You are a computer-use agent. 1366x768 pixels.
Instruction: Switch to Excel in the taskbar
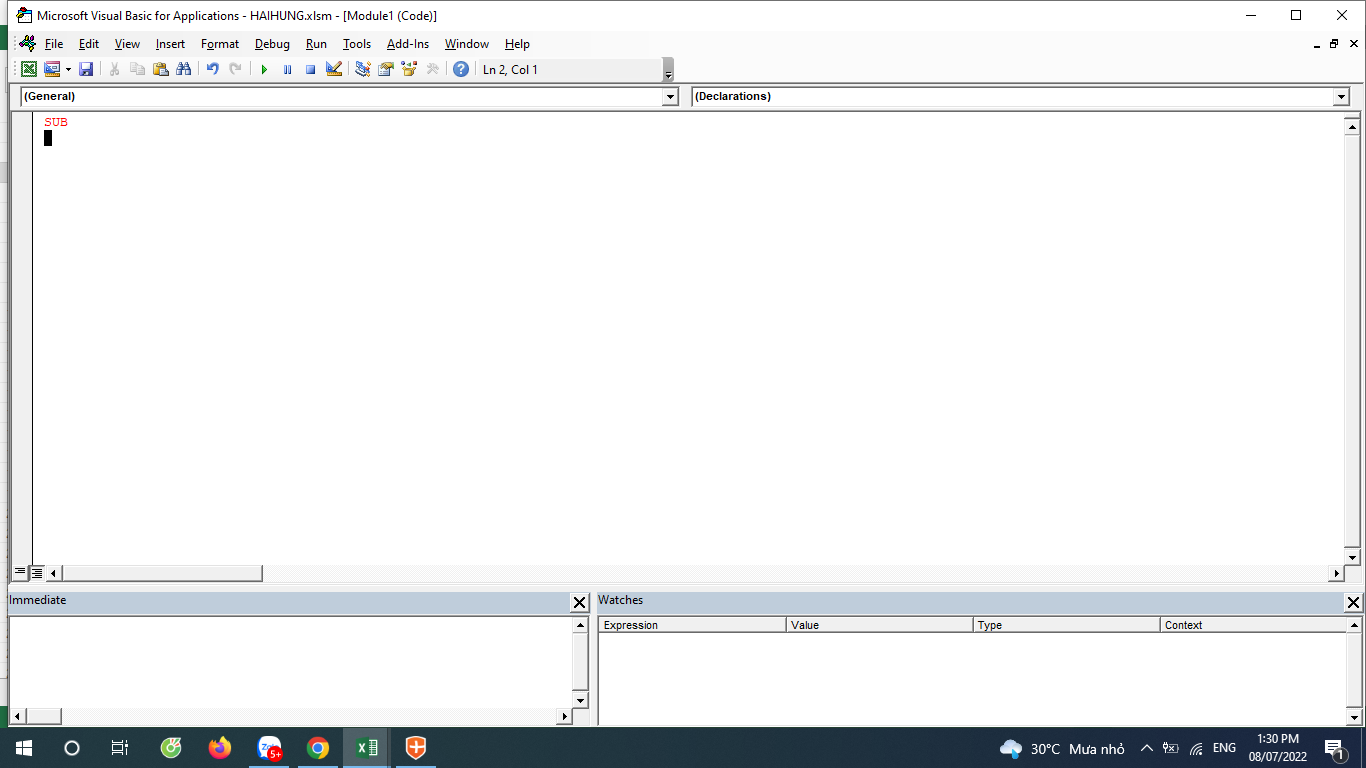tap(367, 748)
